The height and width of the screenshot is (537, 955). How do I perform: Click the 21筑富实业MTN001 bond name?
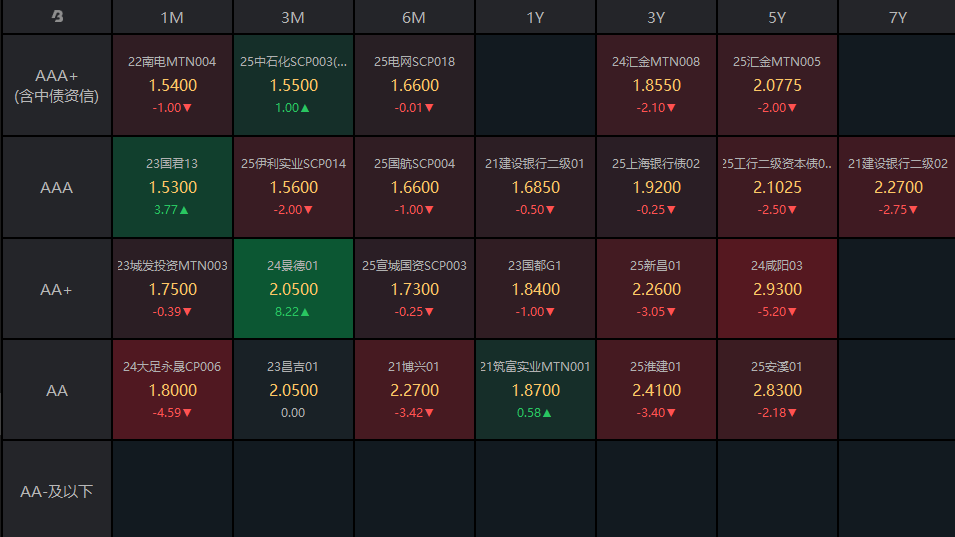point(535,367)
